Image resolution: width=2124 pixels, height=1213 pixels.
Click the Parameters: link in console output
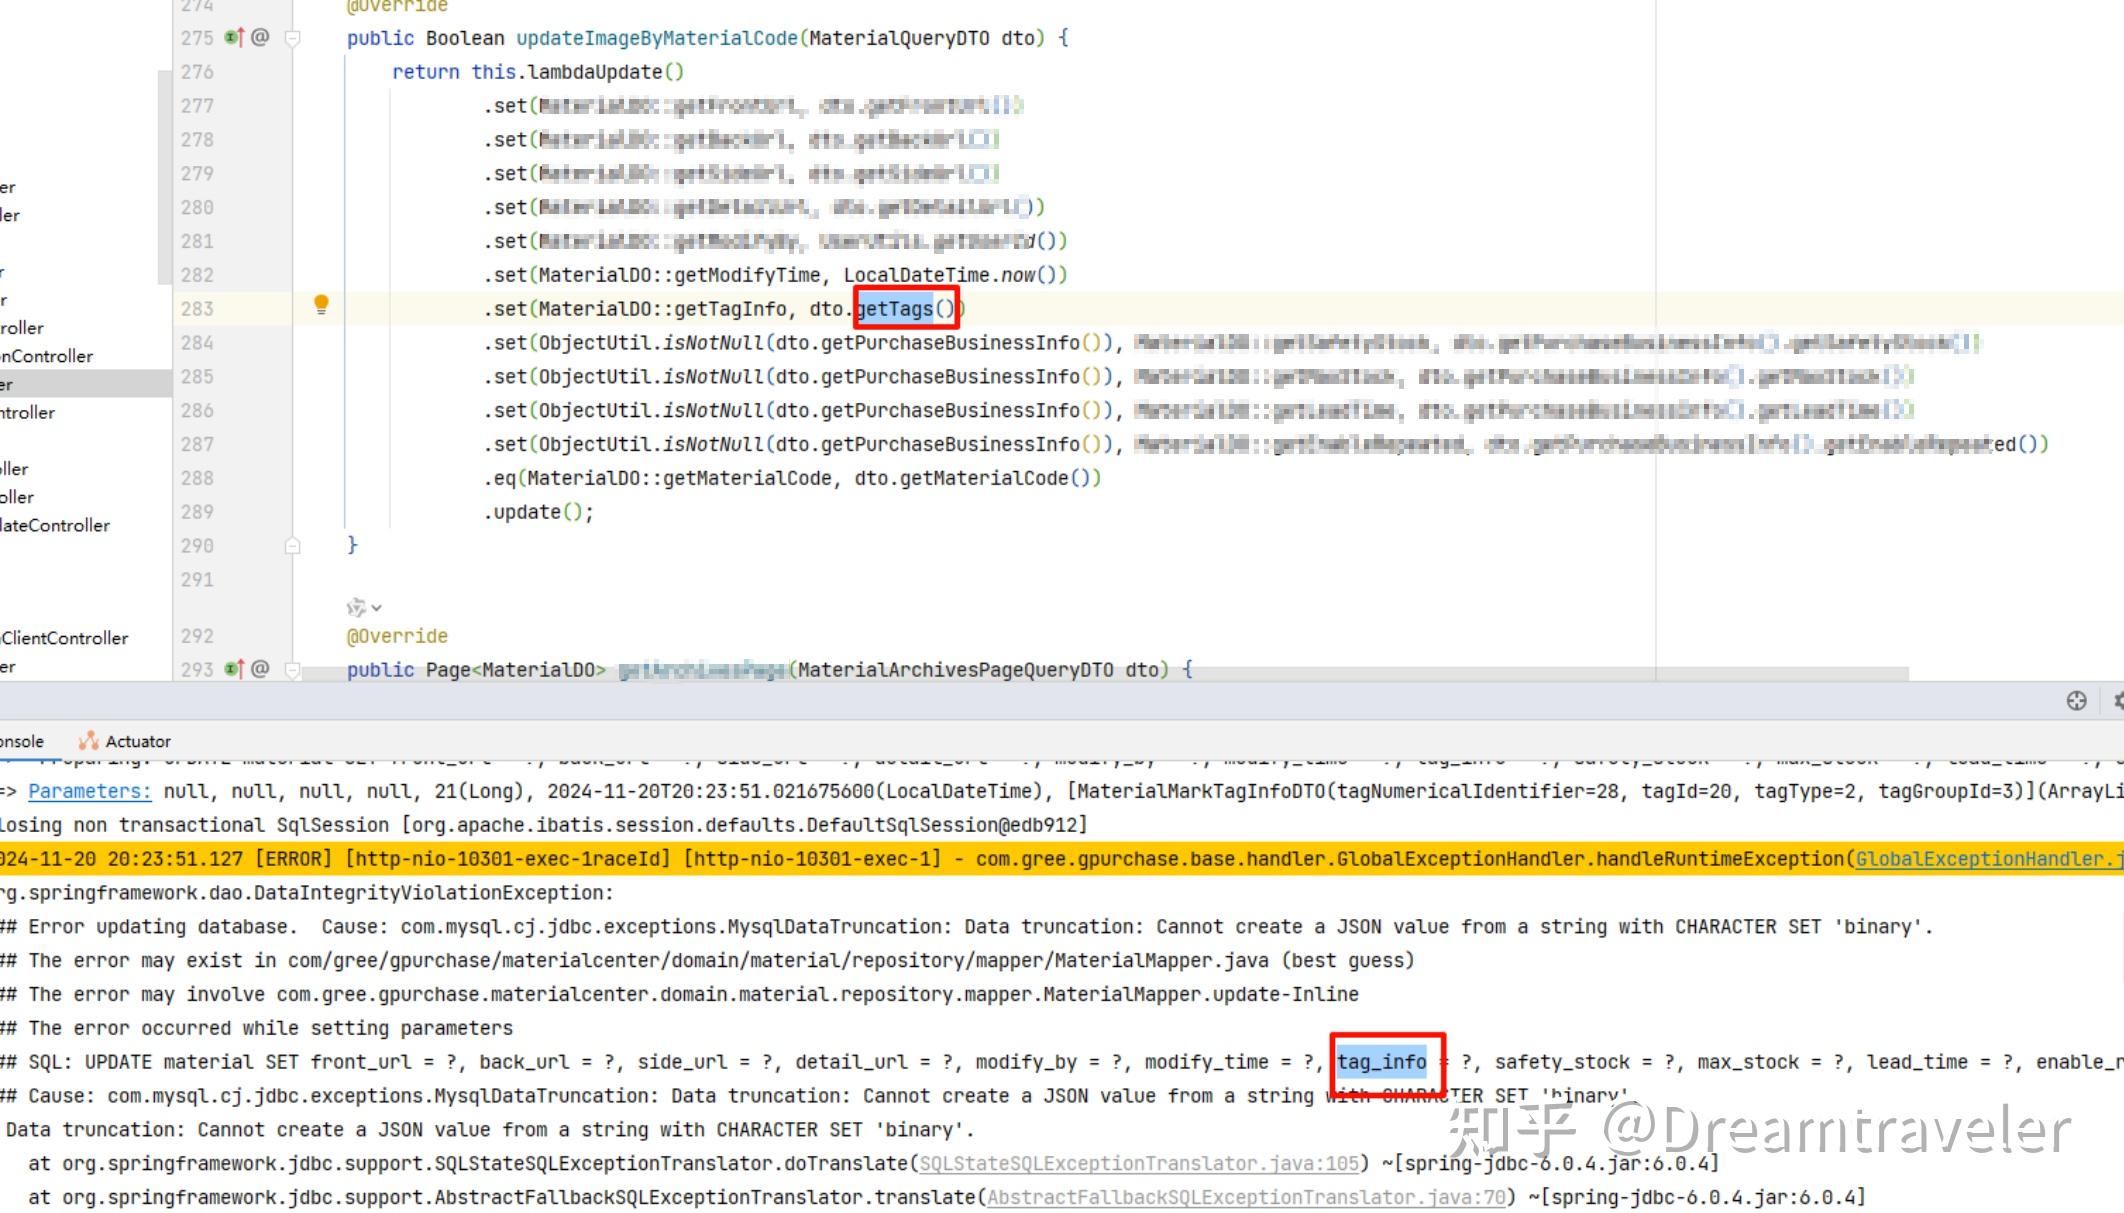90,791
